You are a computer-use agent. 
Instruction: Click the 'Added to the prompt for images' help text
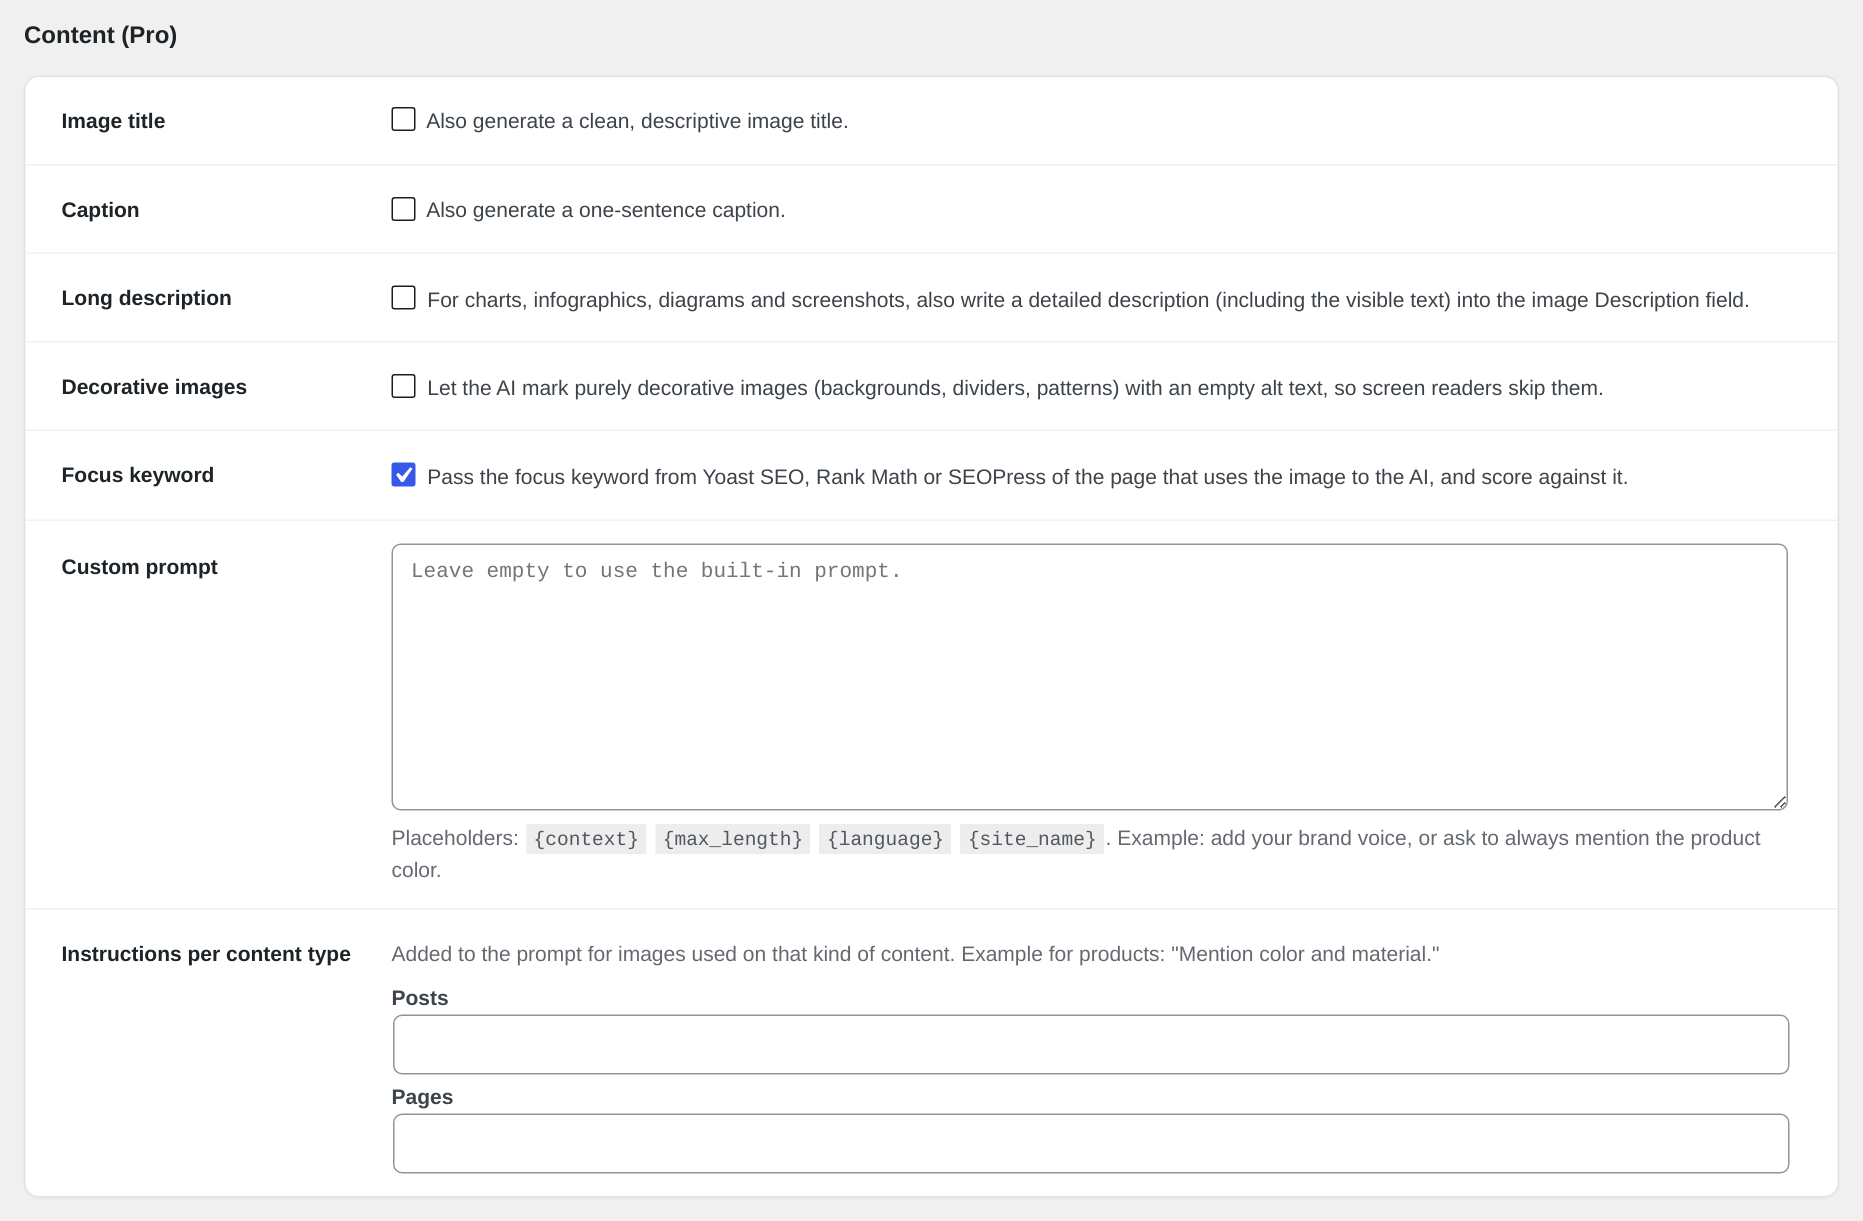click(x=915, y=954)
